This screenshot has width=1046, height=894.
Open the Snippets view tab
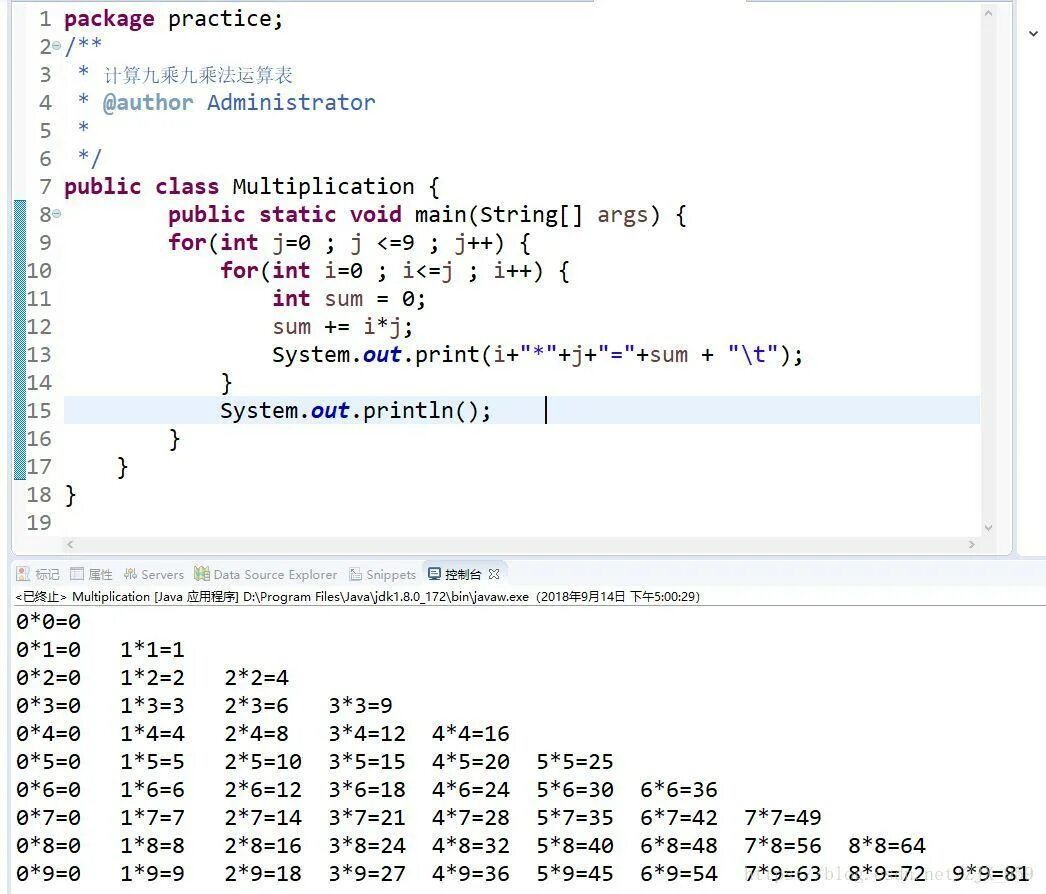coord(382,574)
